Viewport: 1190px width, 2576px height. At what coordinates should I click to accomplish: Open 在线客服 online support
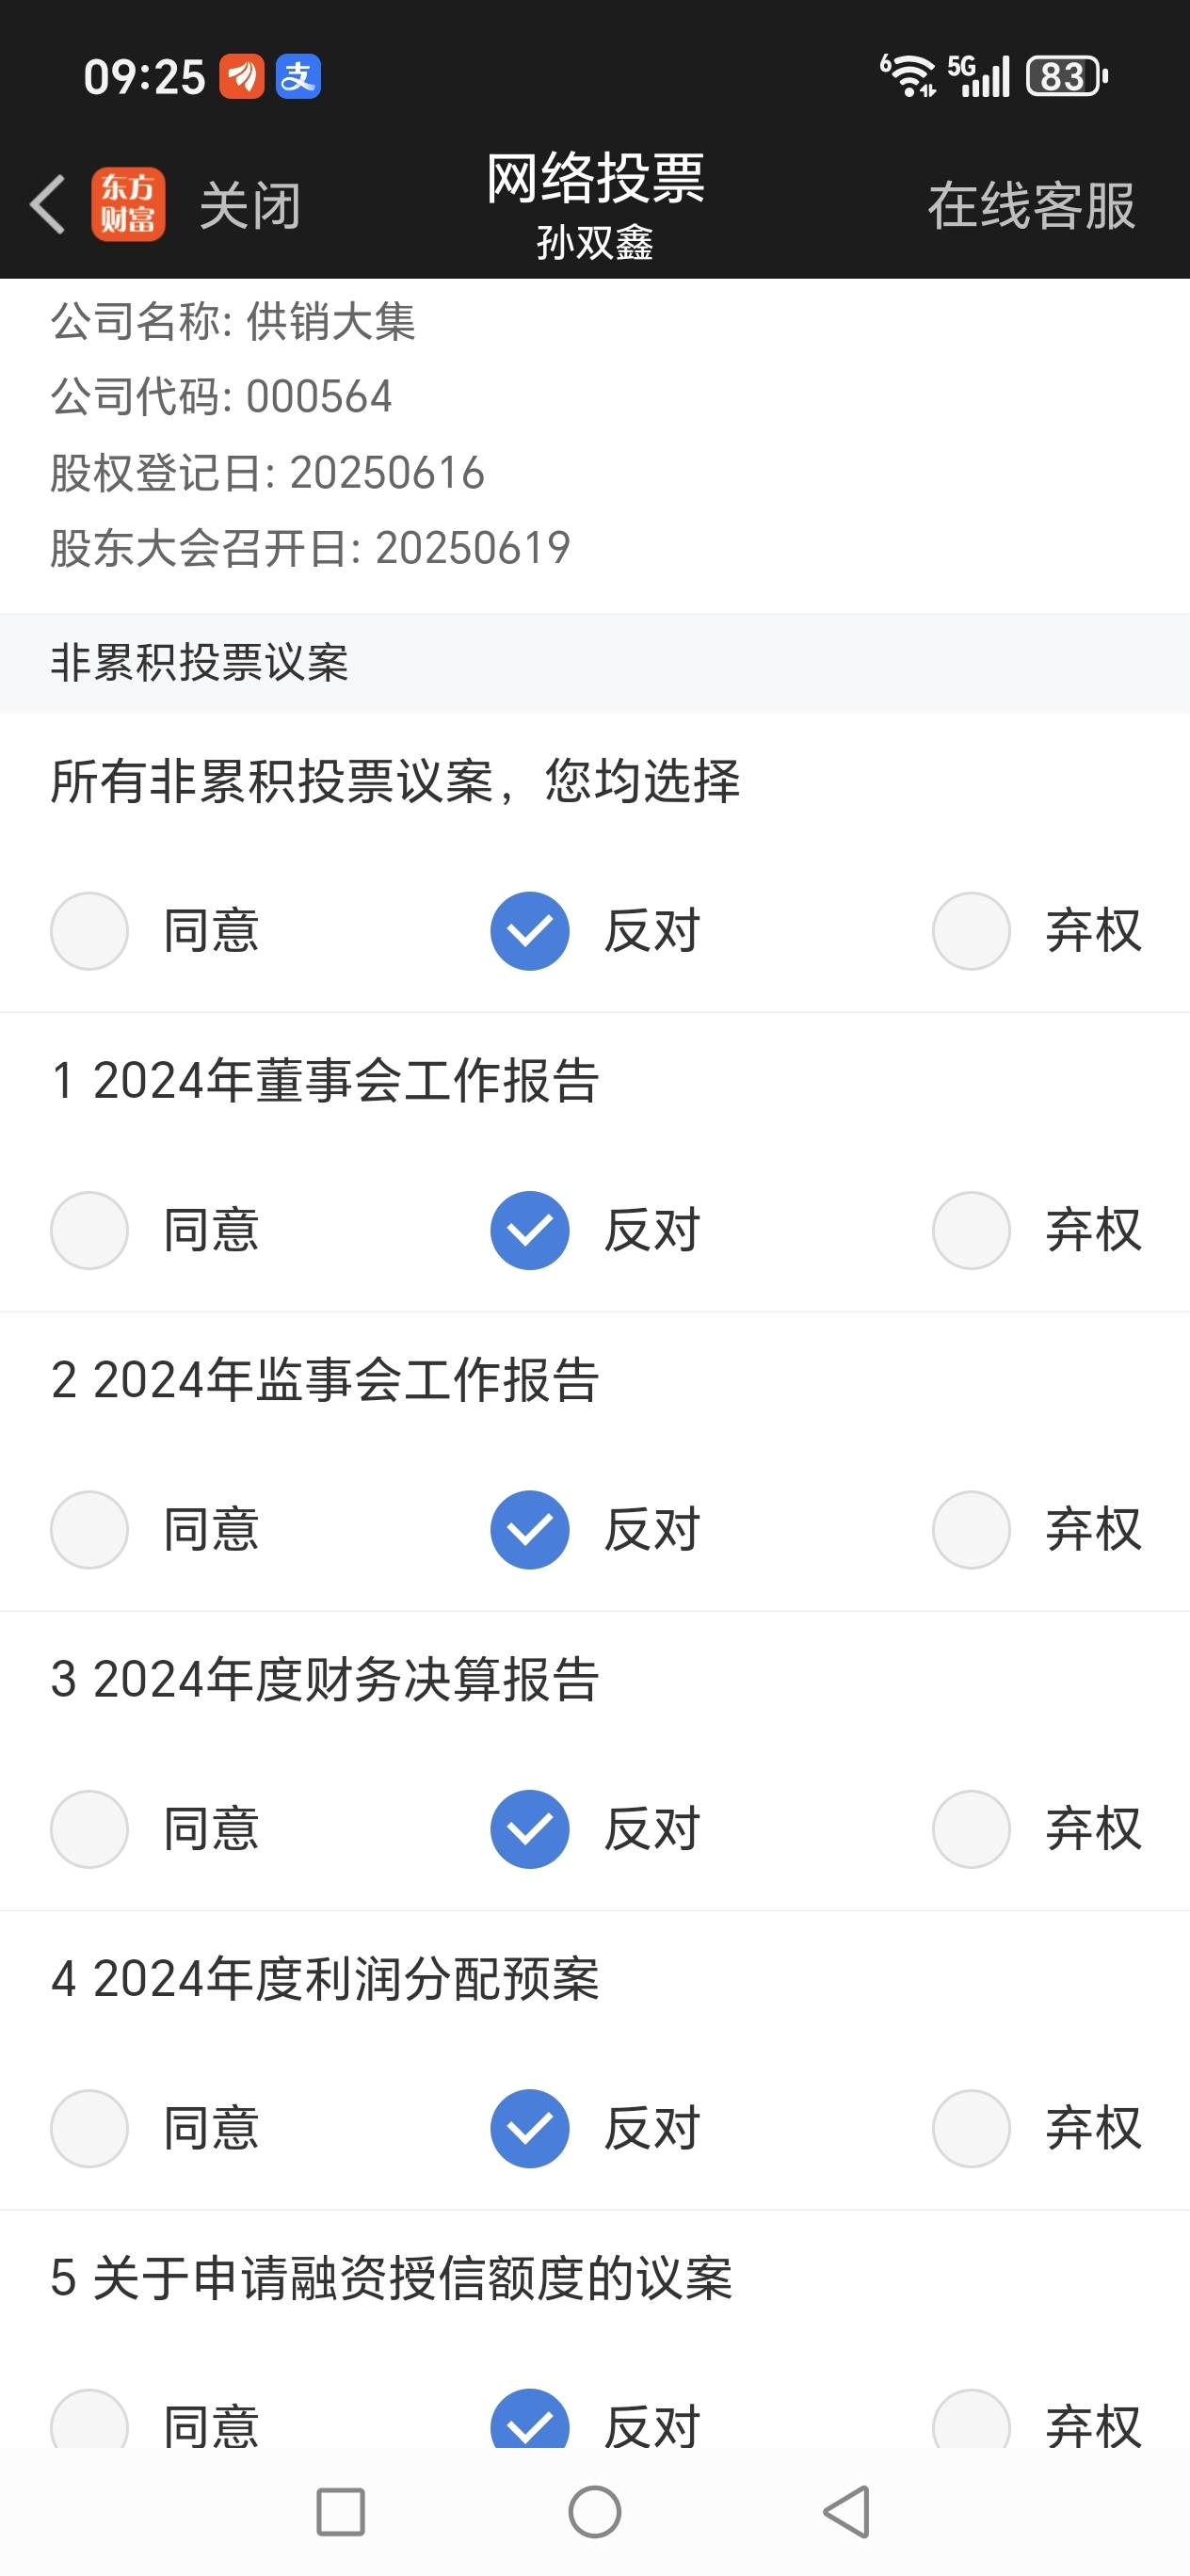pyautogui.click(x=1031, y=206)
